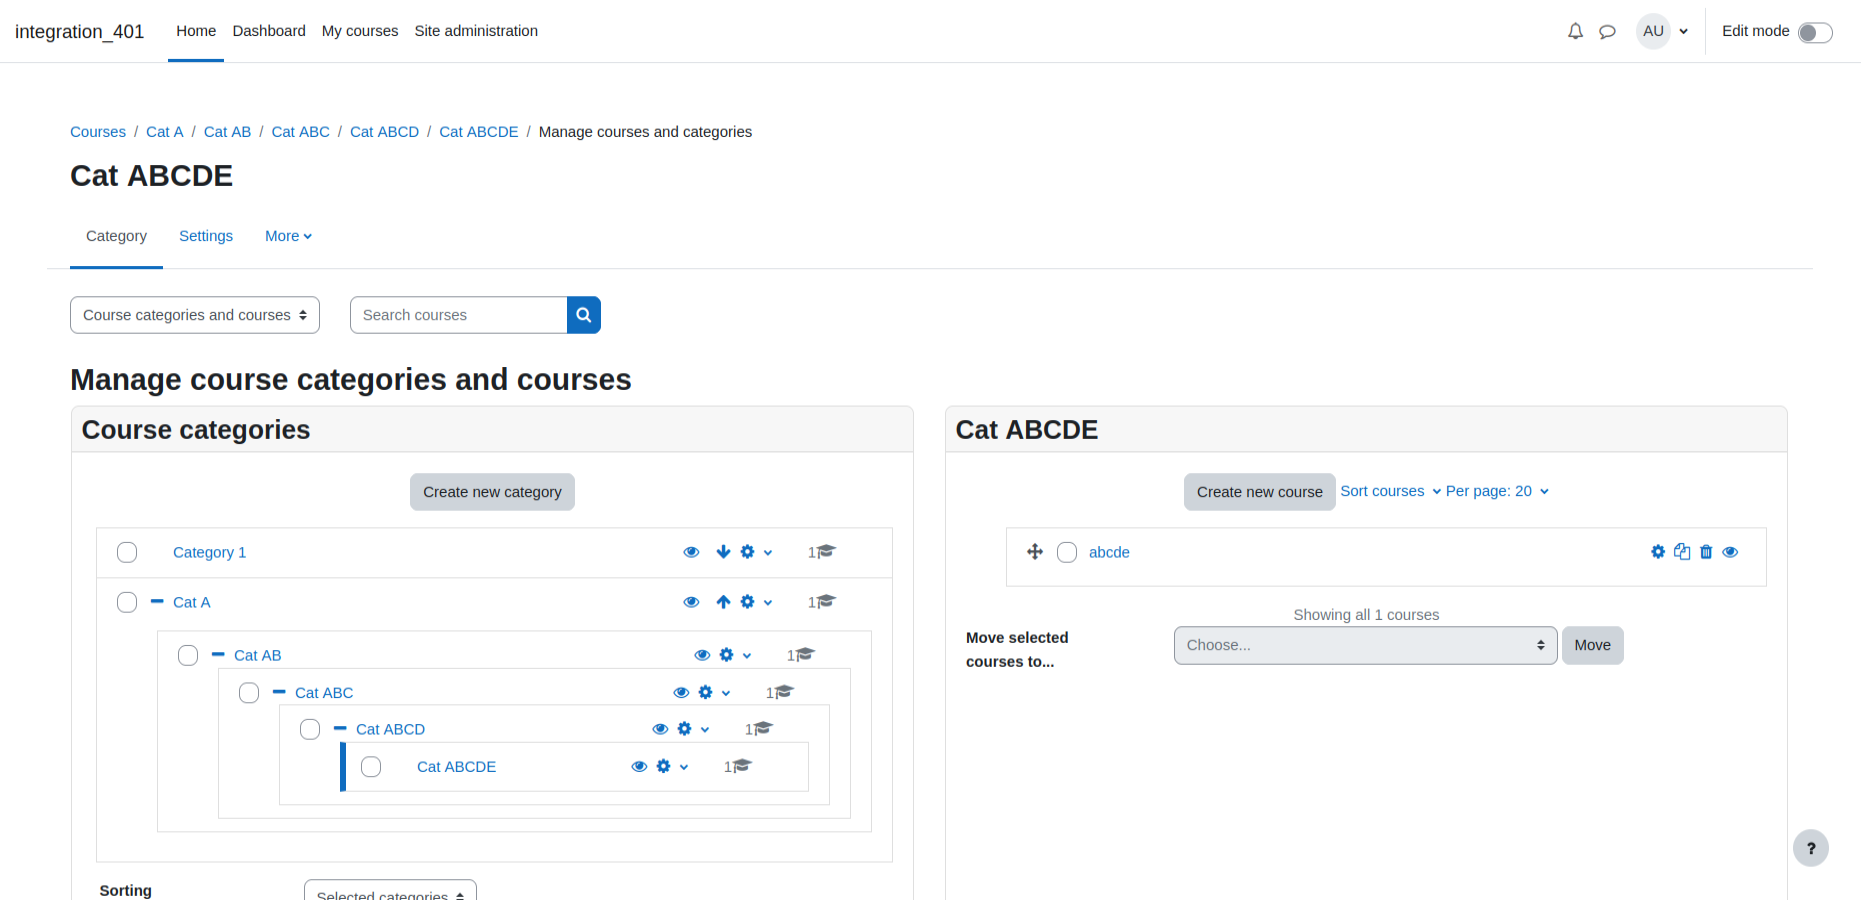Check the Cat A checkbox

[127, 602]
